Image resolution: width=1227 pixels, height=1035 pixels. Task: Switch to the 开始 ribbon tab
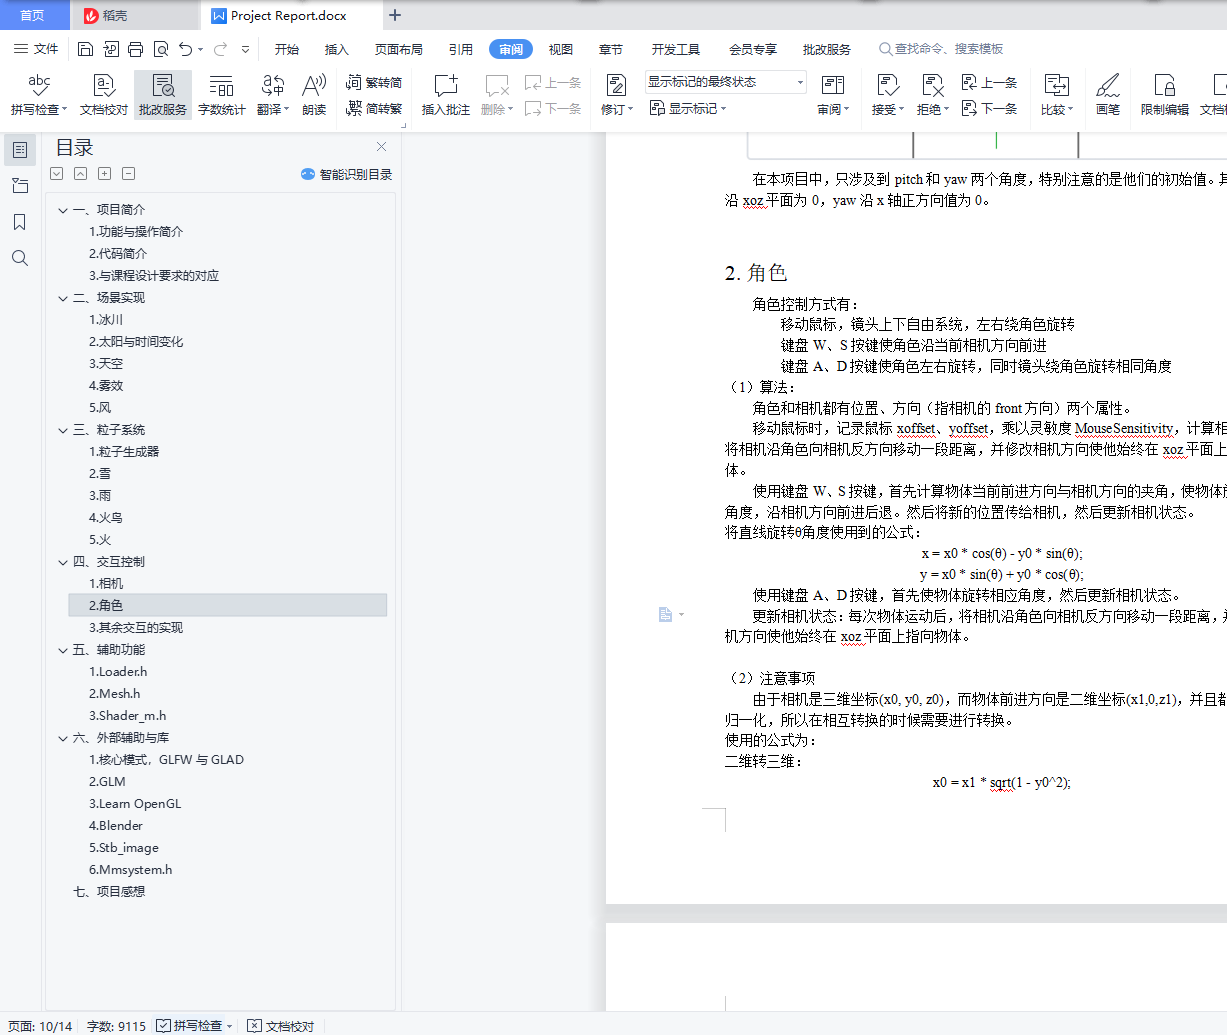pos(287,49)
